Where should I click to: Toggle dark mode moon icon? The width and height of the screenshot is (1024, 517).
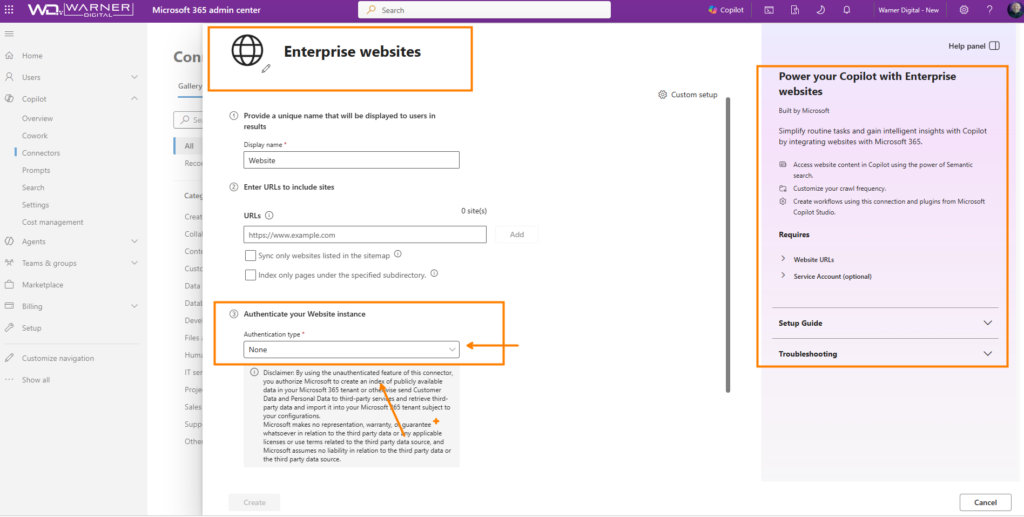click(x=821, y=10)
